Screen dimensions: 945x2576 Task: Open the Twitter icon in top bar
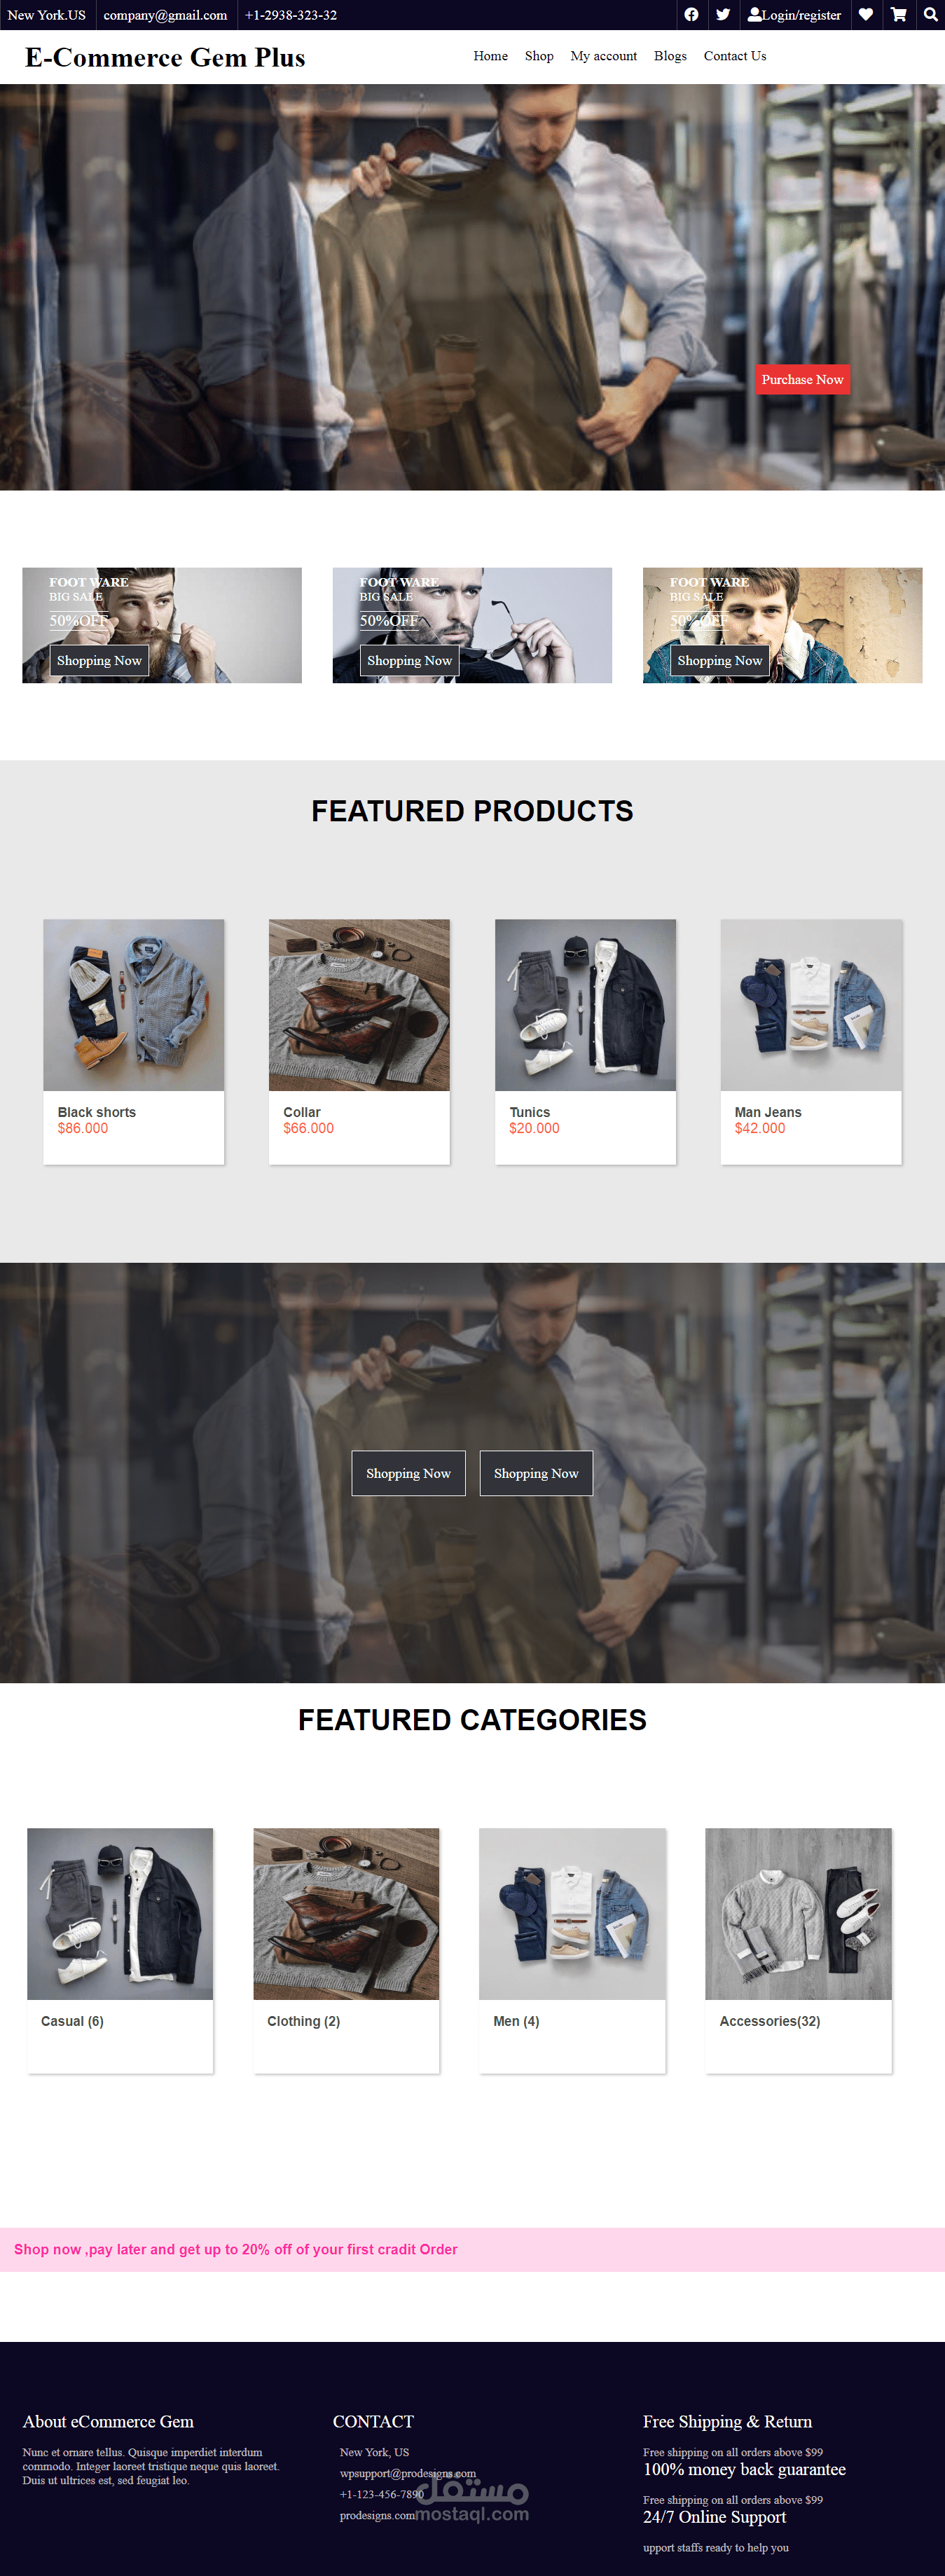tap(723, 15)
